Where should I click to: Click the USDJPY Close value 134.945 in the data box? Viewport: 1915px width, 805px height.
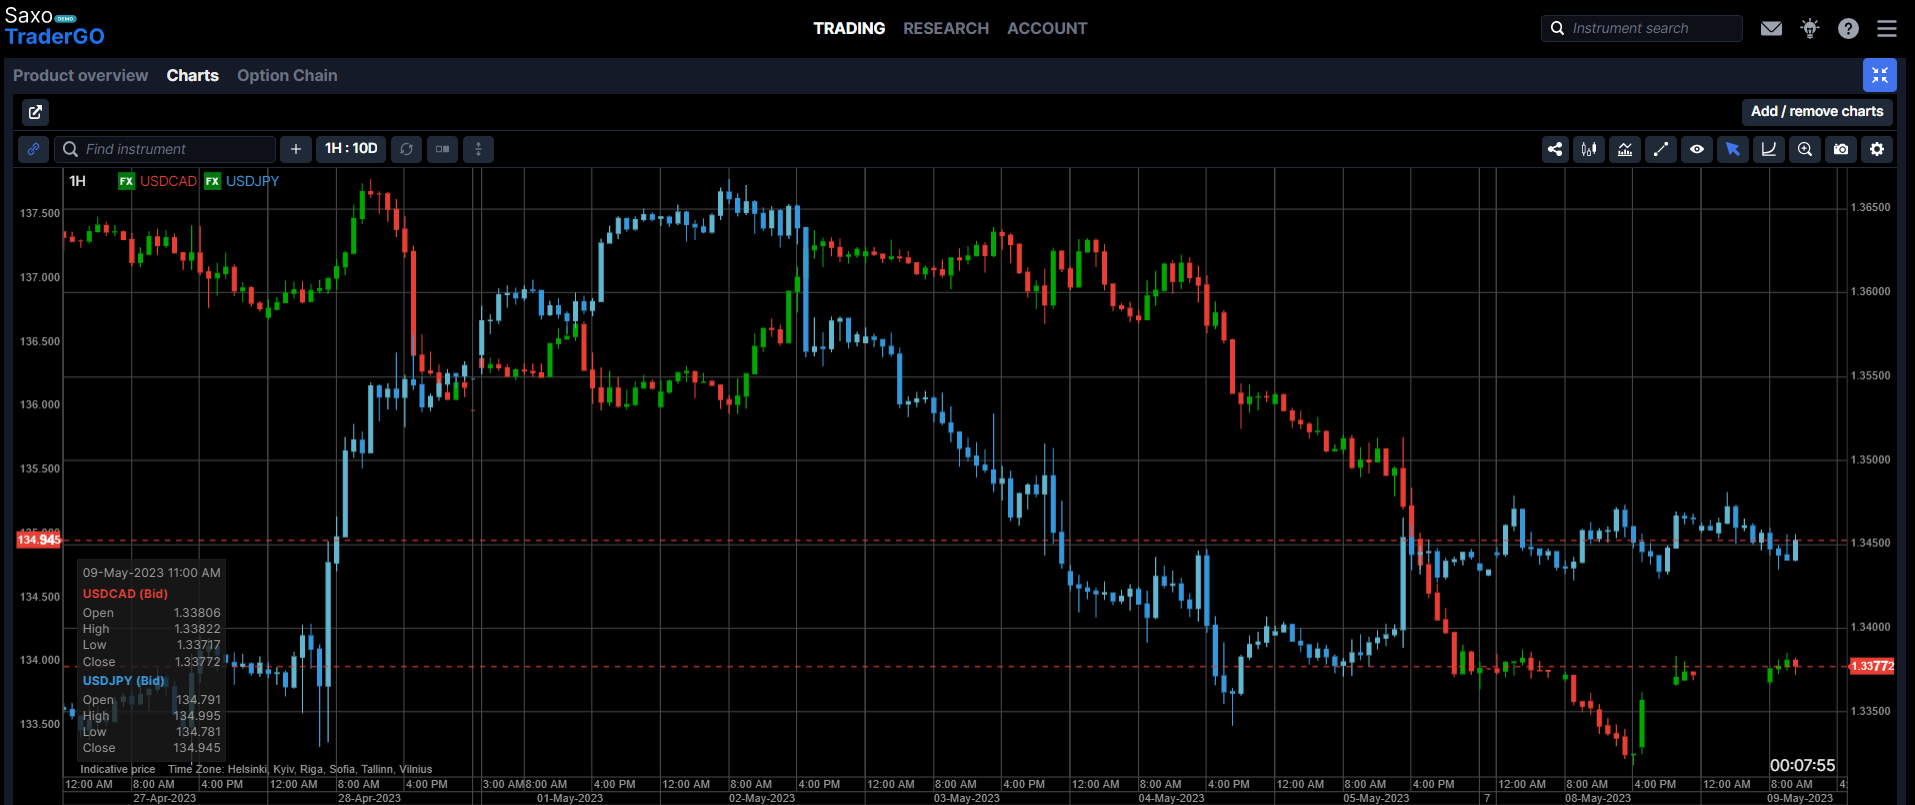point(197,748)
